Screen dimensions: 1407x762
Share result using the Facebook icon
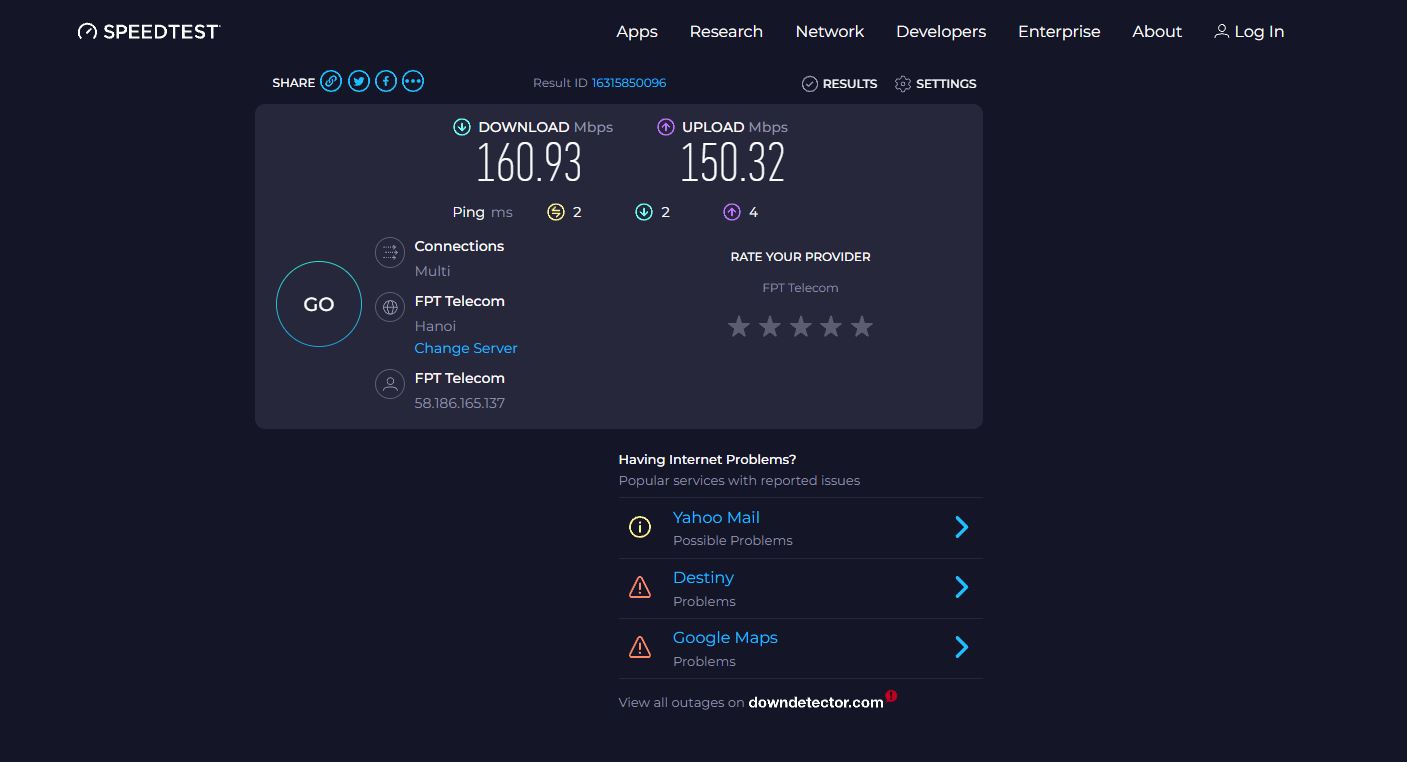click(x=386, y=82)
